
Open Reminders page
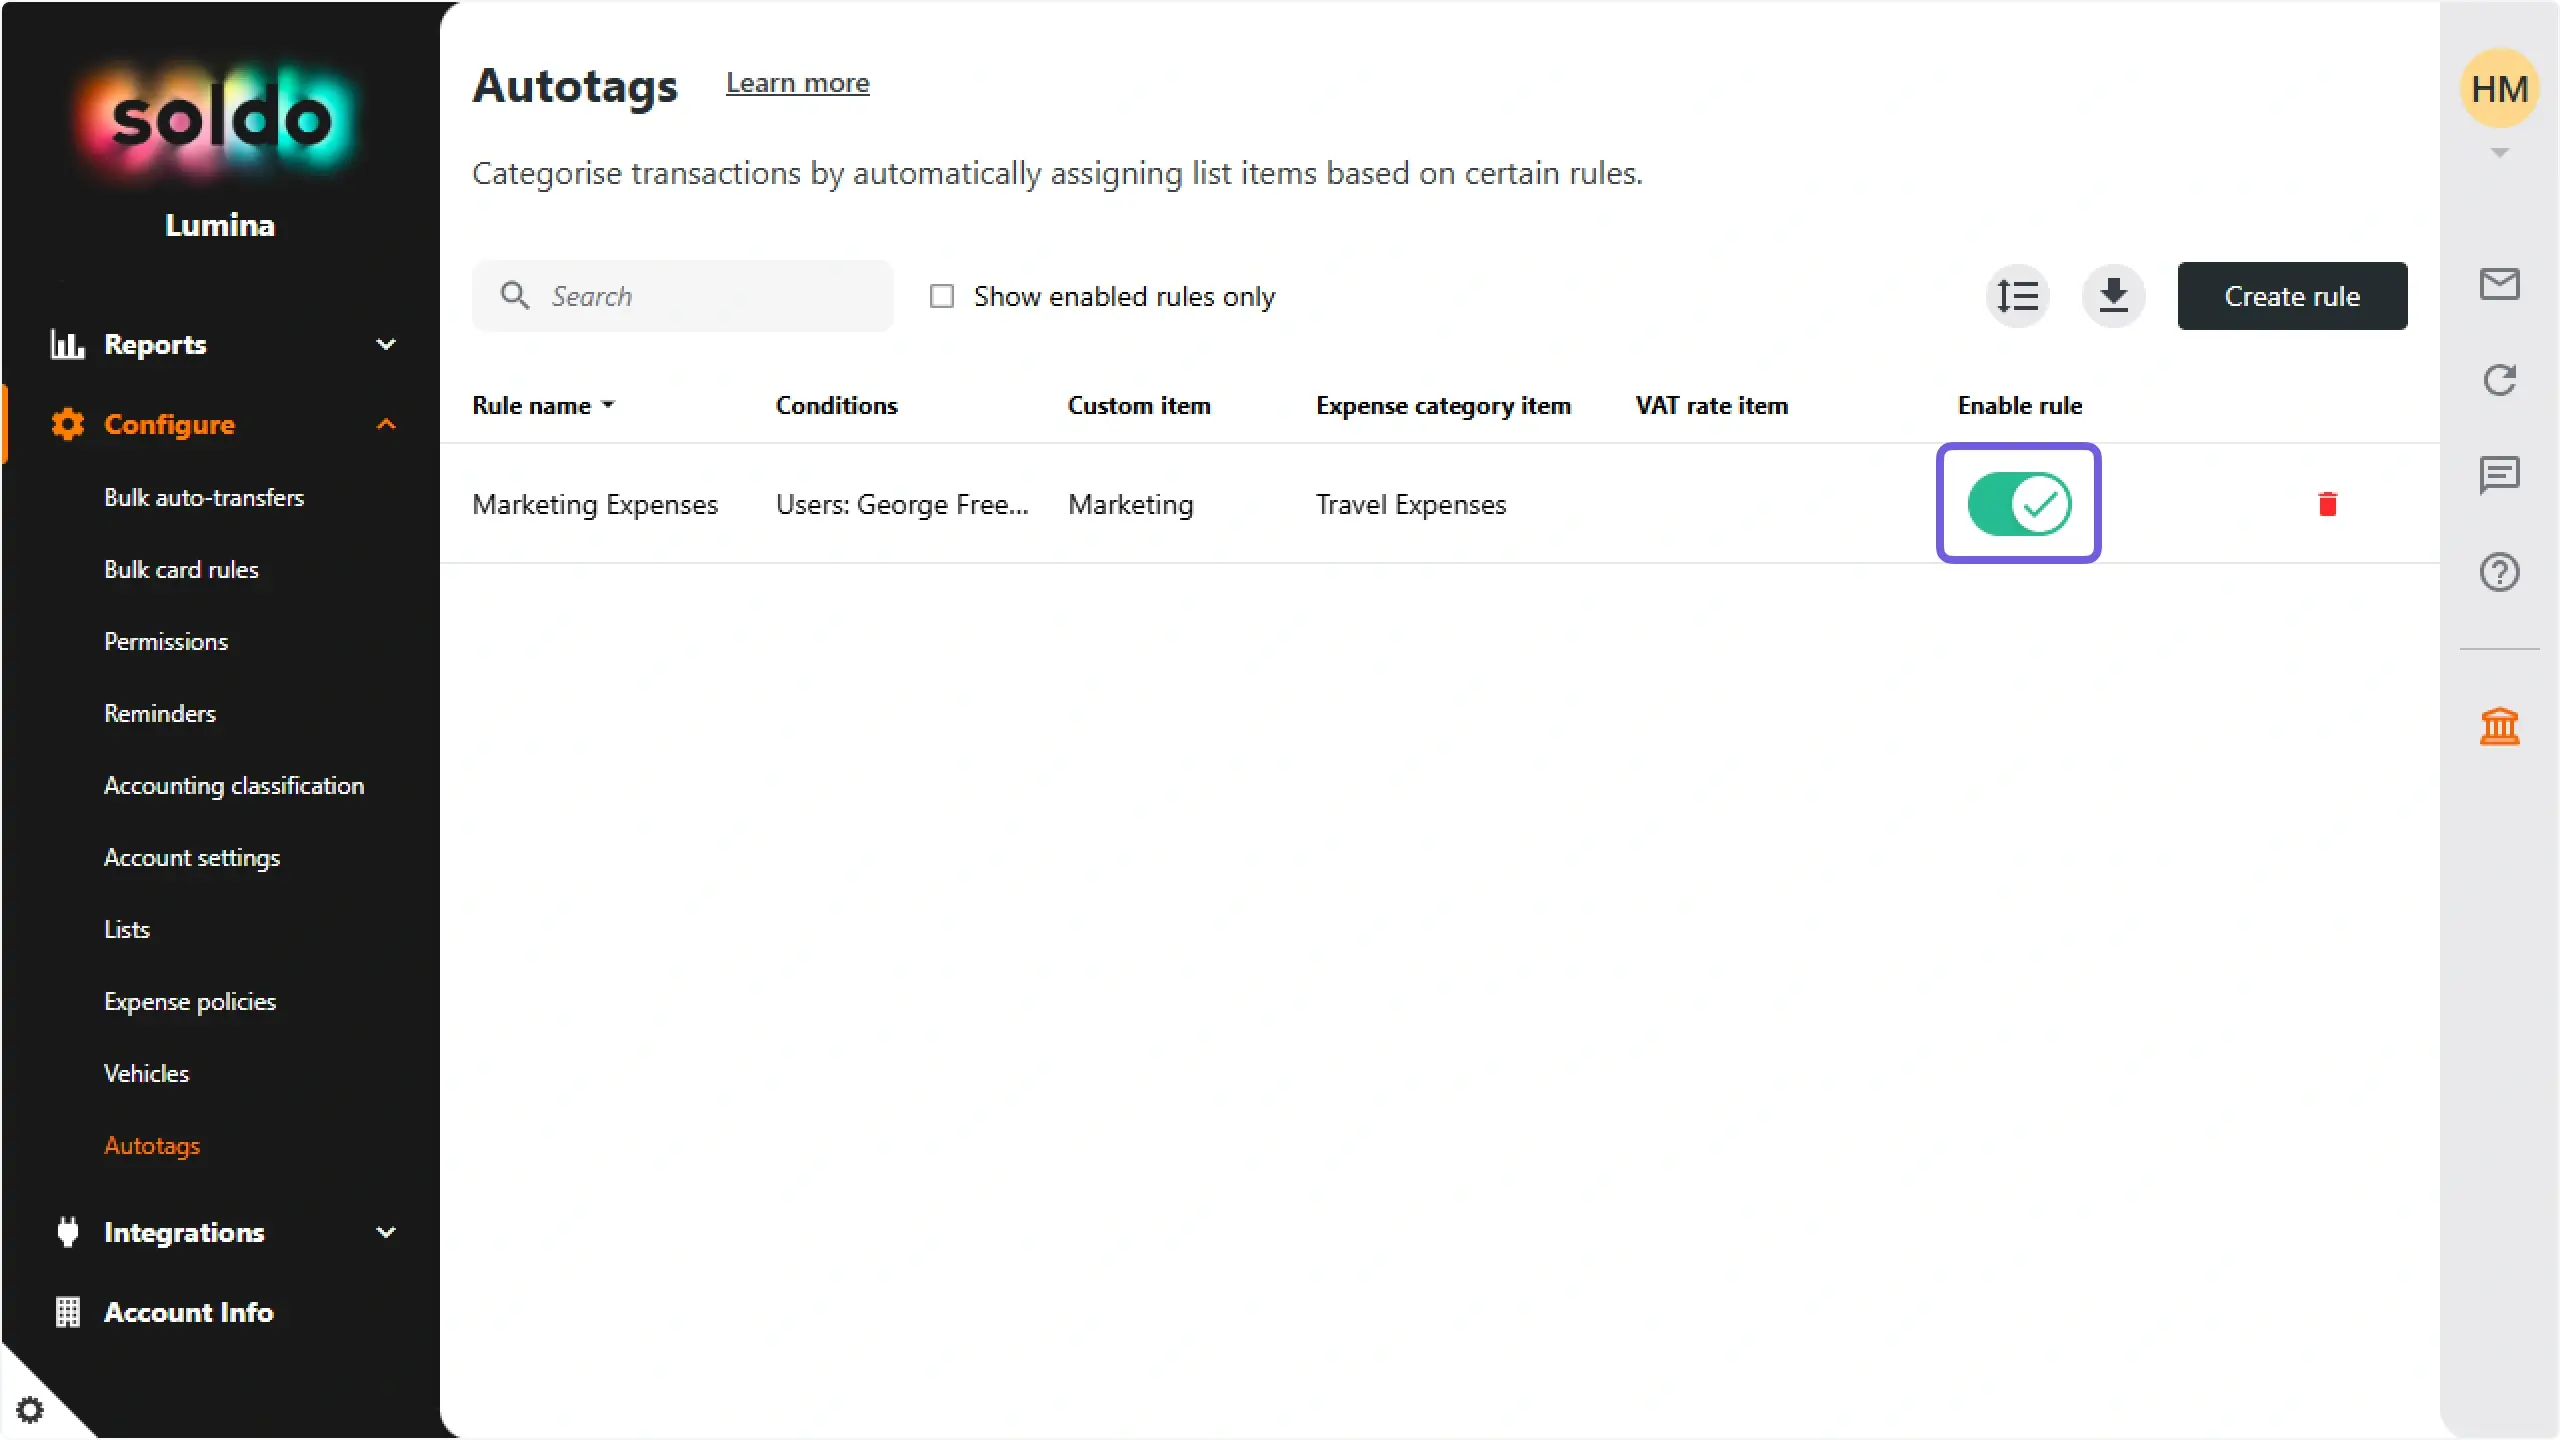coord(160,714)
